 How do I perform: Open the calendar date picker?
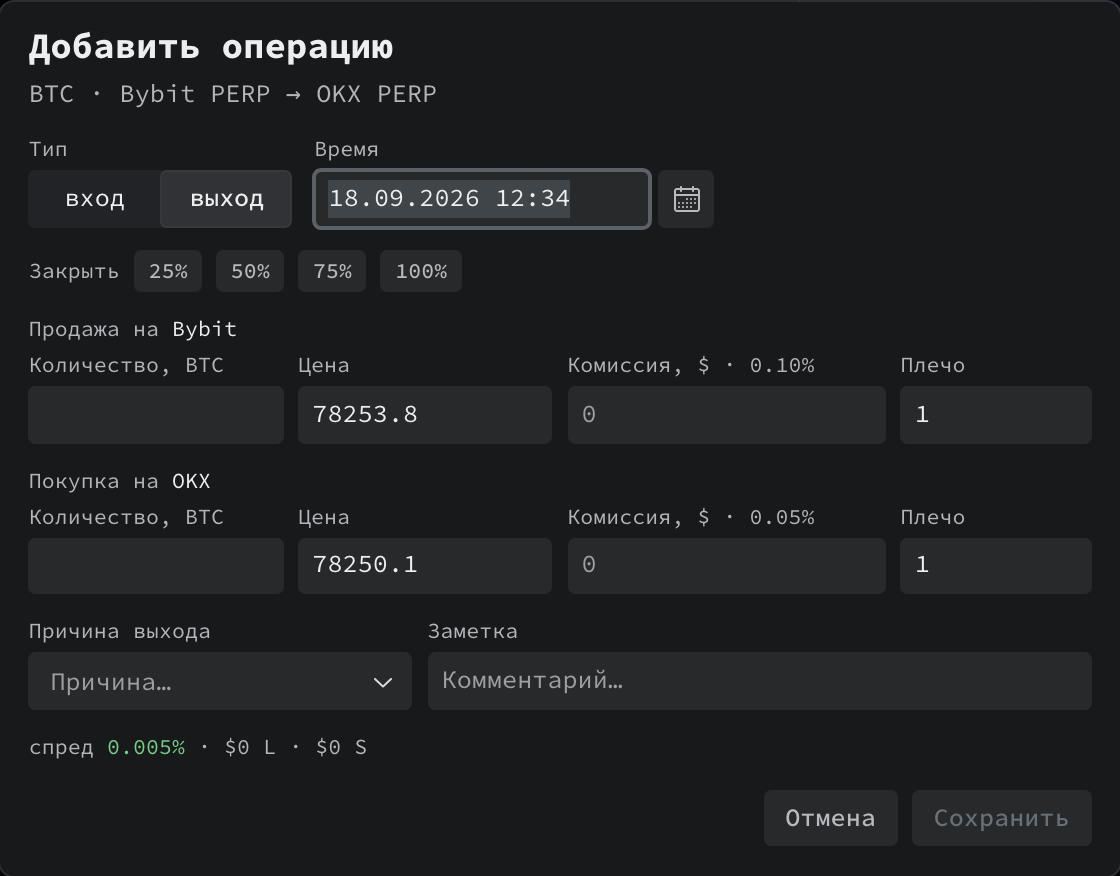pos(686,199)
